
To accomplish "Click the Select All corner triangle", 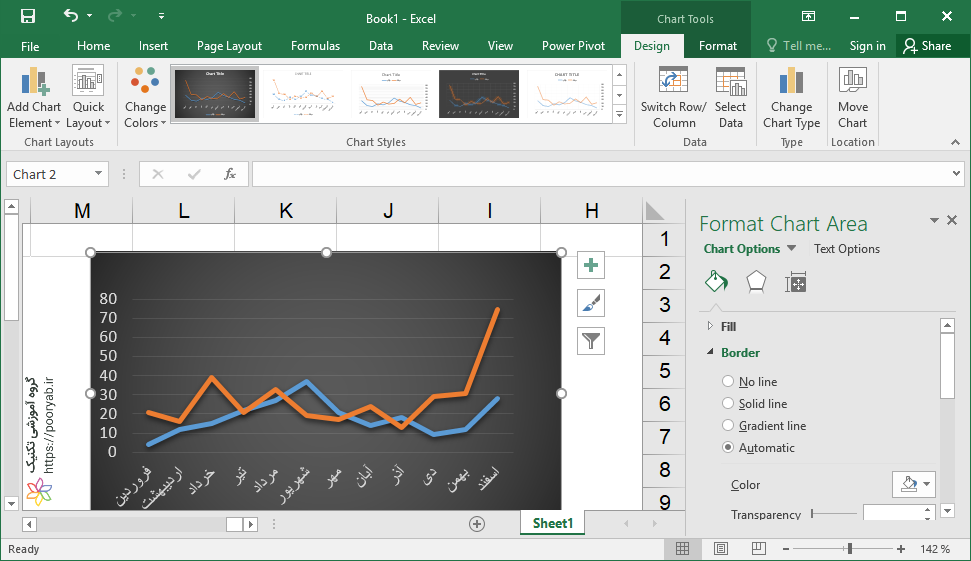I will pyautogui.click(x=655, y=211).
